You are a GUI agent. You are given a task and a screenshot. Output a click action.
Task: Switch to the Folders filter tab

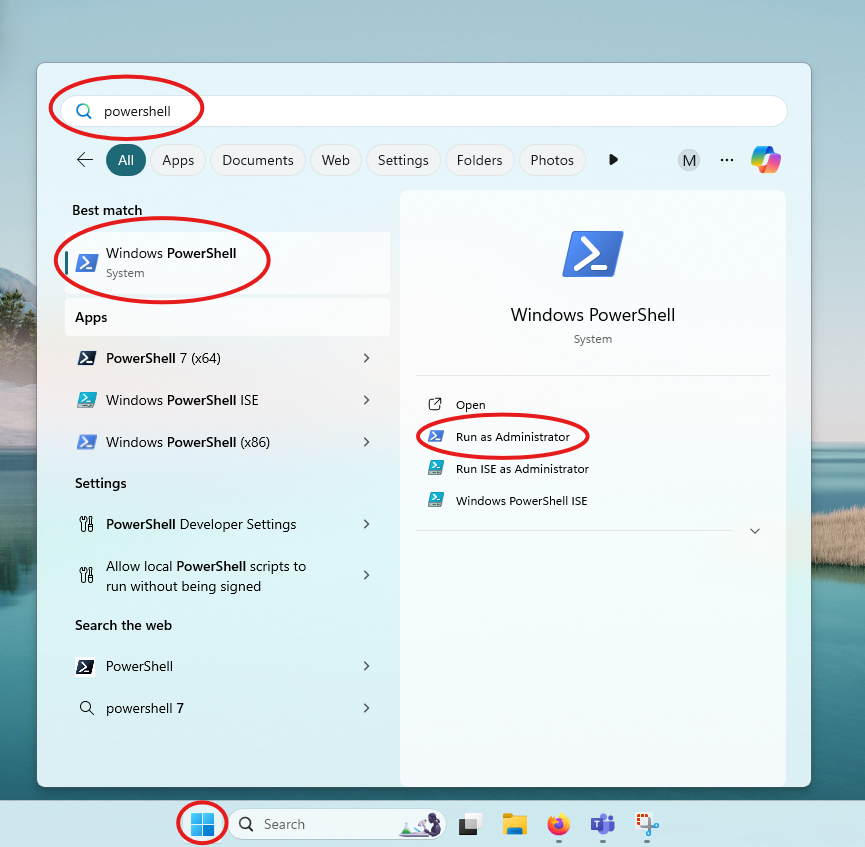(479, 160)
